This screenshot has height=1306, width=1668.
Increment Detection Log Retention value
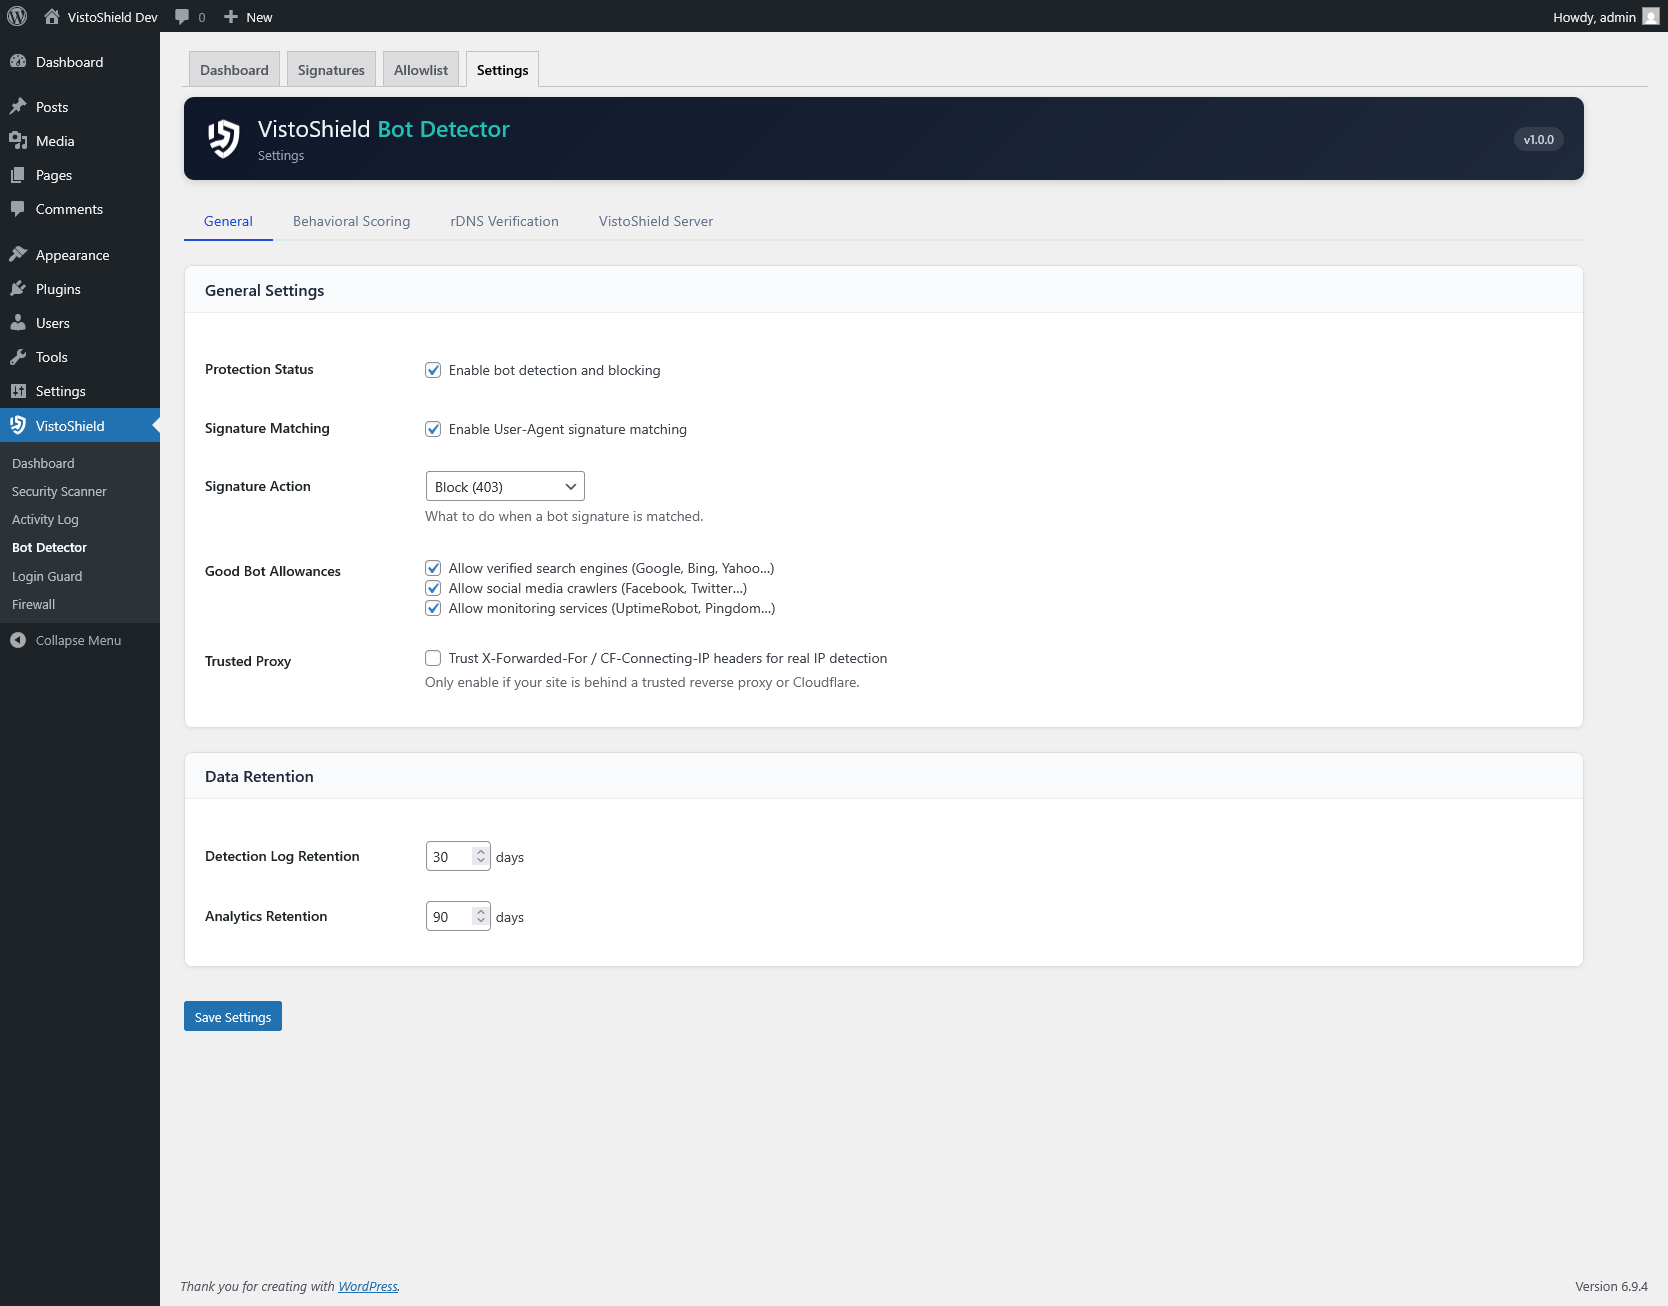coord(481,850)
